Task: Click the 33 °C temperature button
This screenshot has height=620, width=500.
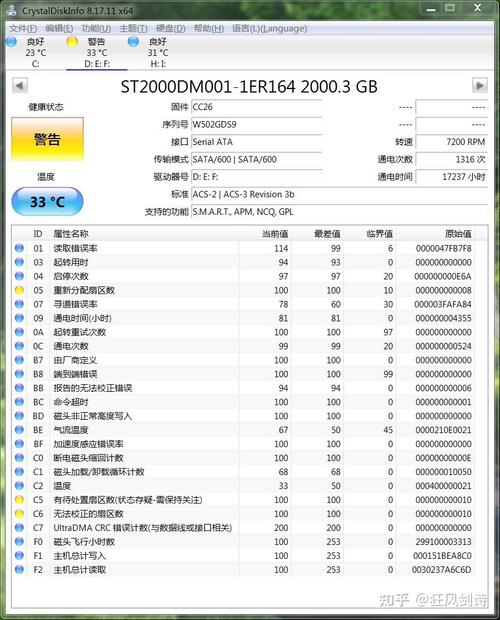Action: click(47, 202)
